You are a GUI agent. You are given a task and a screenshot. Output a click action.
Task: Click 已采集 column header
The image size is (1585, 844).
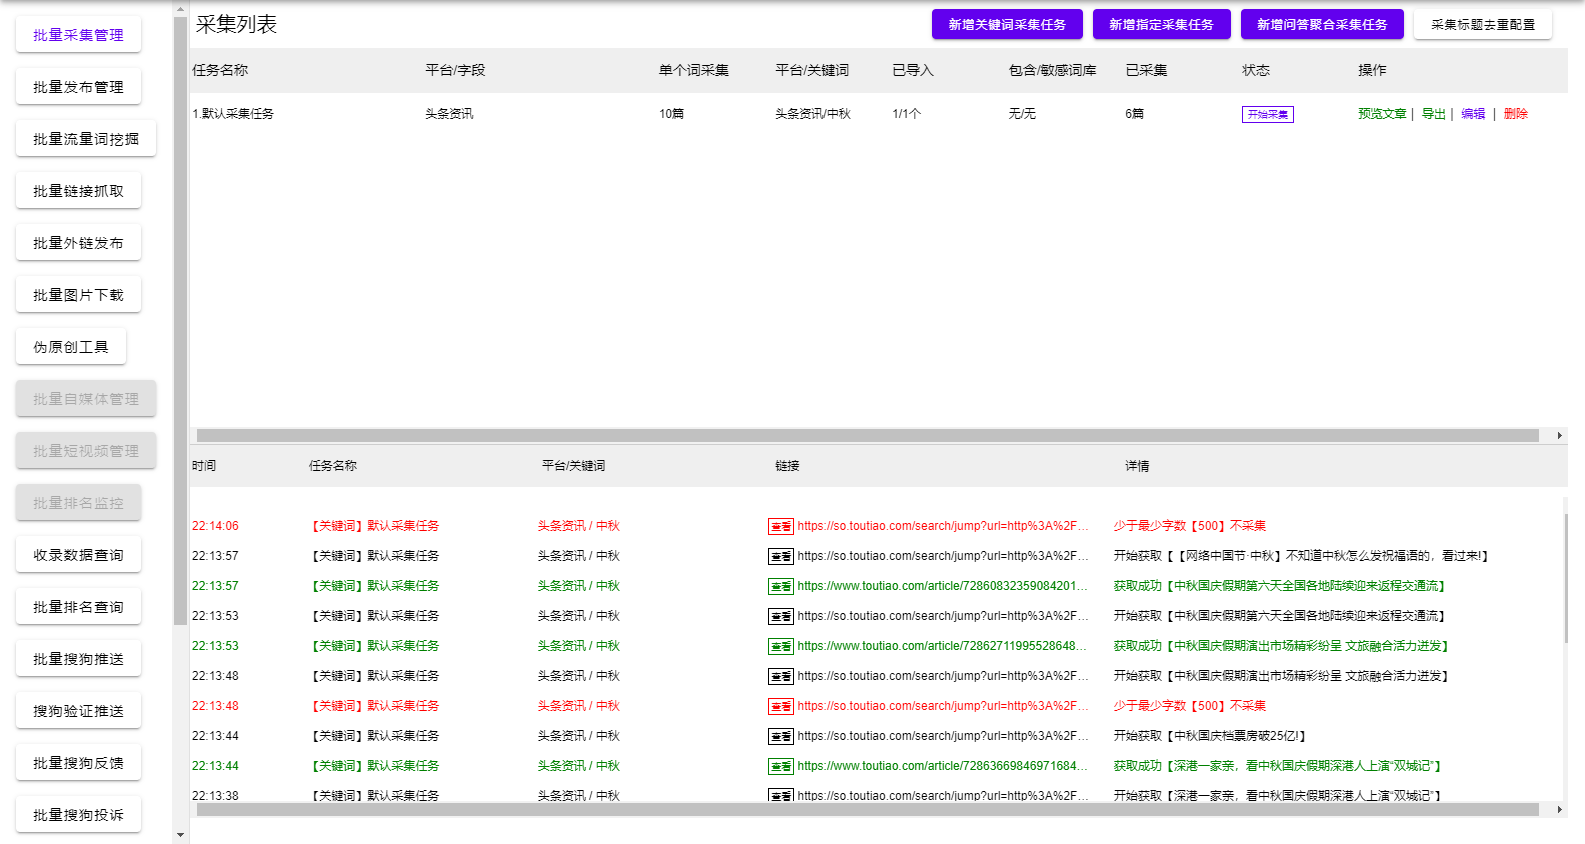(x=1146, y=70)
